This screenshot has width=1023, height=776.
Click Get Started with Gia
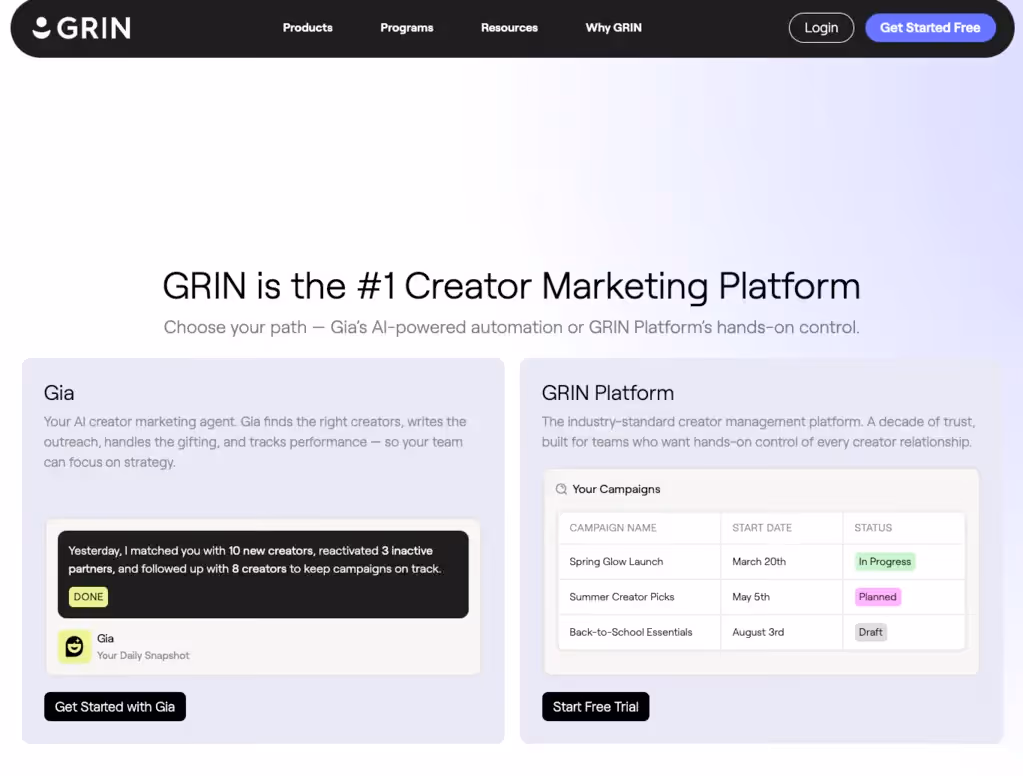click(114, 706)
